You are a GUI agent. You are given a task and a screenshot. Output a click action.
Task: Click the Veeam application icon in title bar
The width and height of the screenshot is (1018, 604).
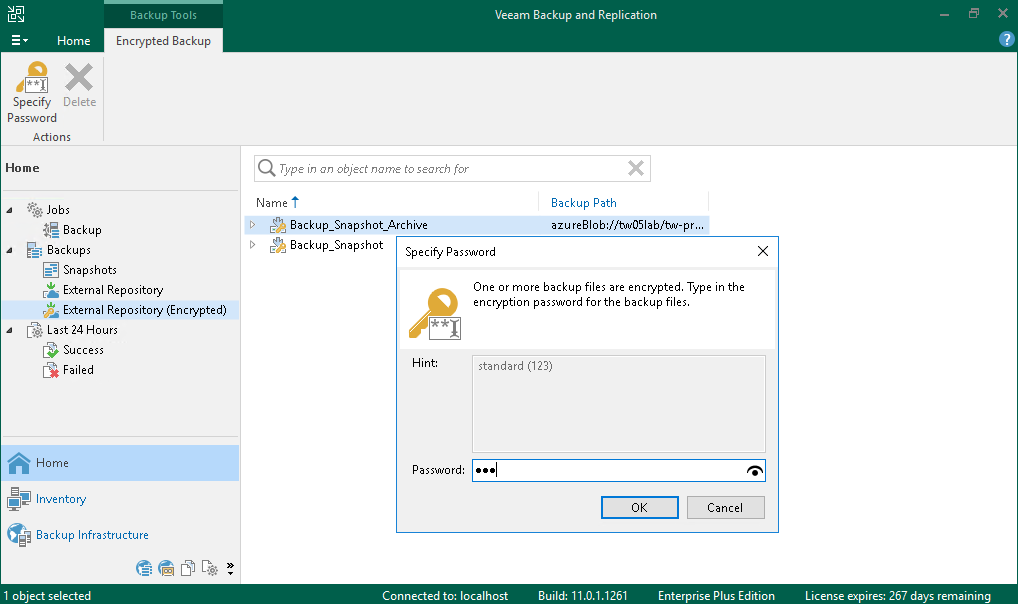[x=16, y=14]
